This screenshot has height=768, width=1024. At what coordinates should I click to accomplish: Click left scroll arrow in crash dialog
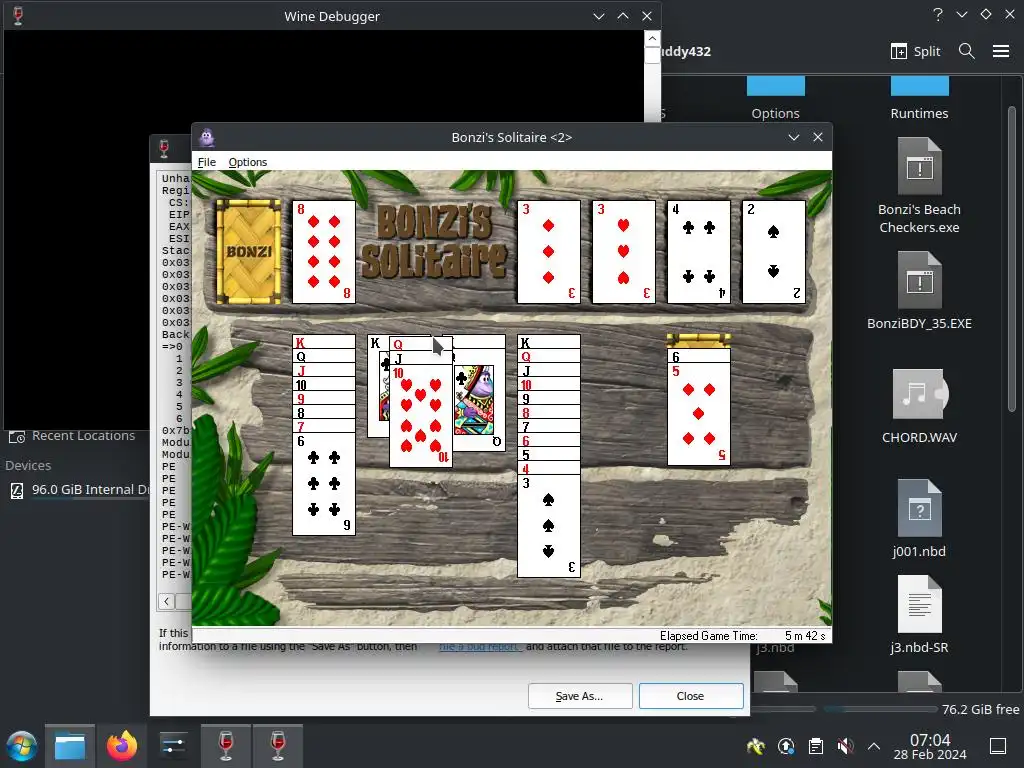167,601
